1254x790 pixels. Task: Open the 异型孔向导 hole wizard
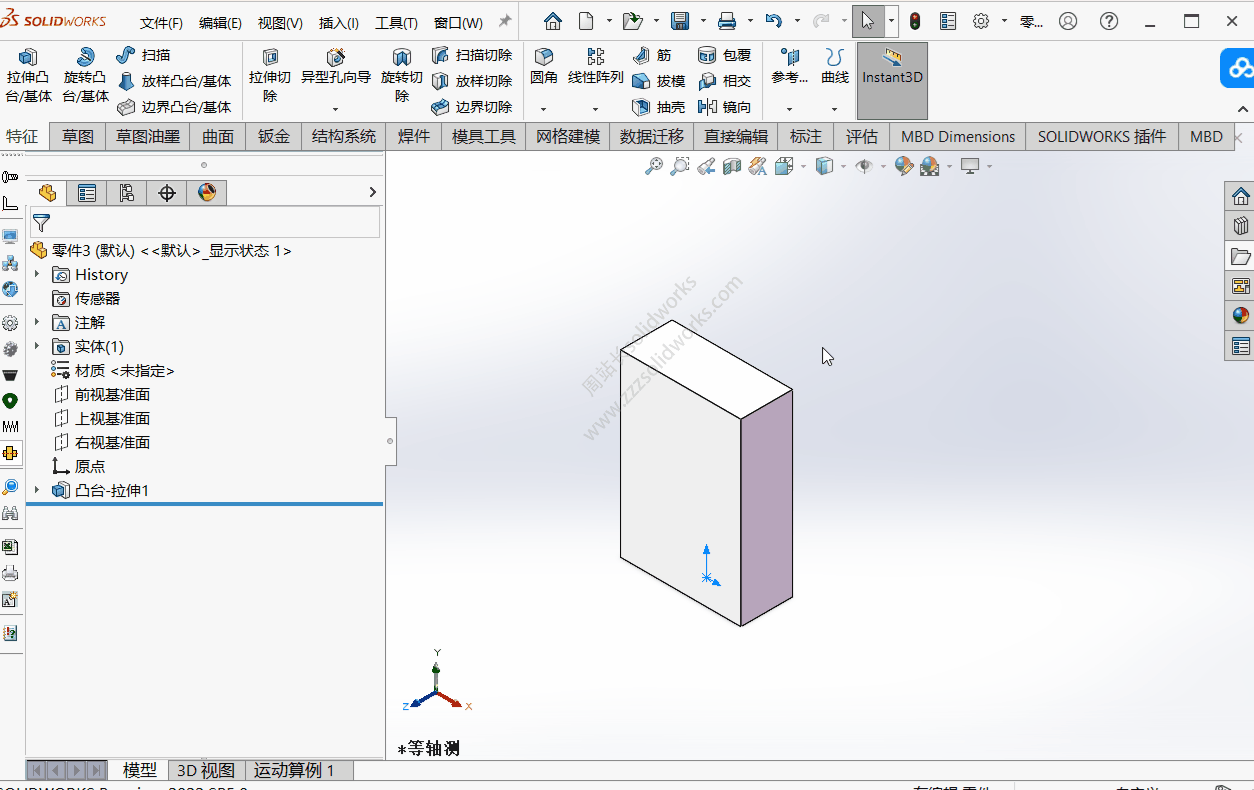click(335, 68)
